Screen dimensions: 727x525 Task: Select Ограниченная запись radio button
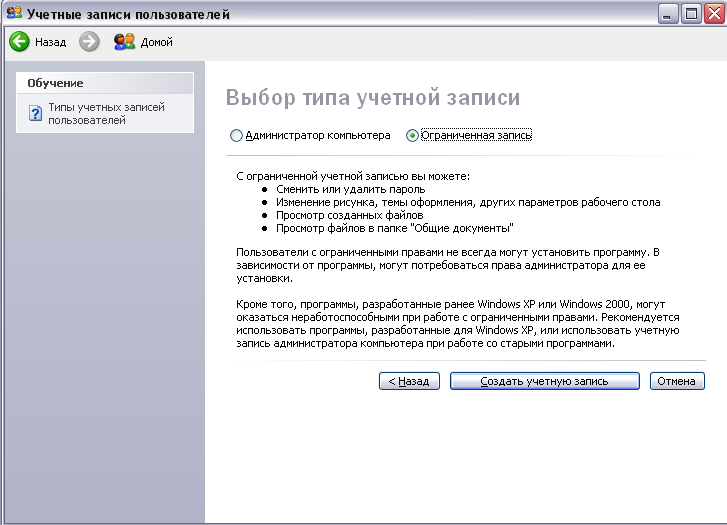point(412,135)
